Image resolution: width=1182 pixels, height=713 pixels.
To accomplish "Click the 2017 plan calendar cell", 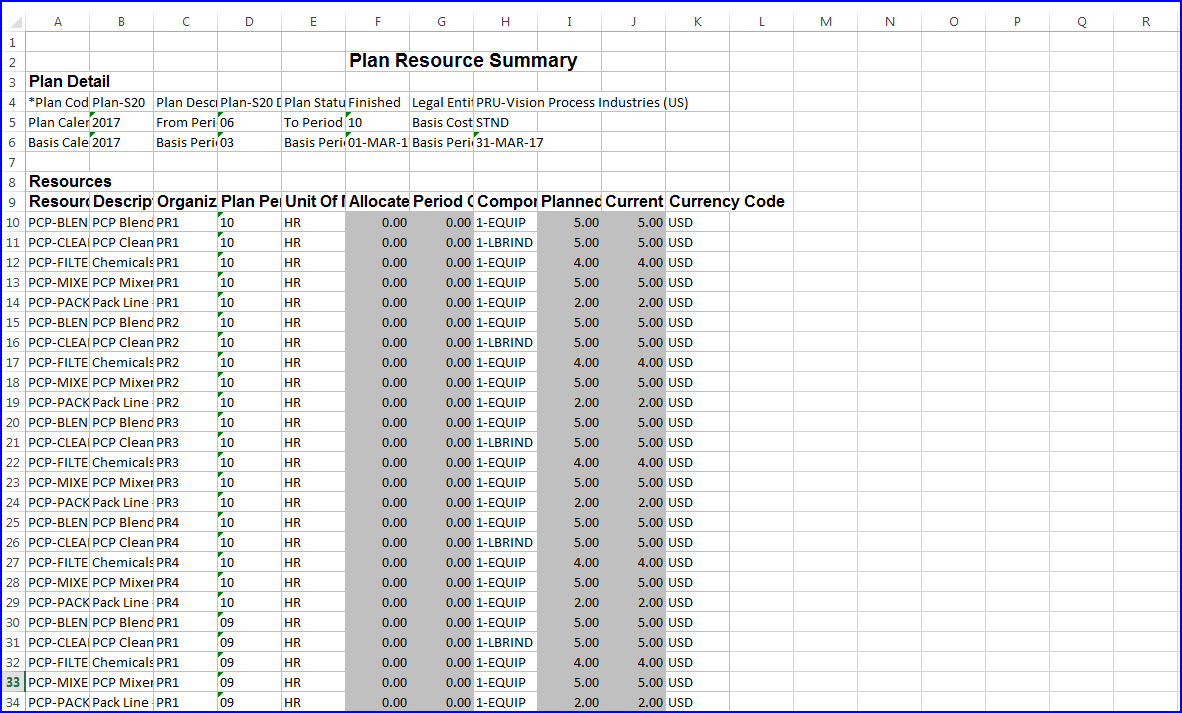I will click(x=121, y=122).
